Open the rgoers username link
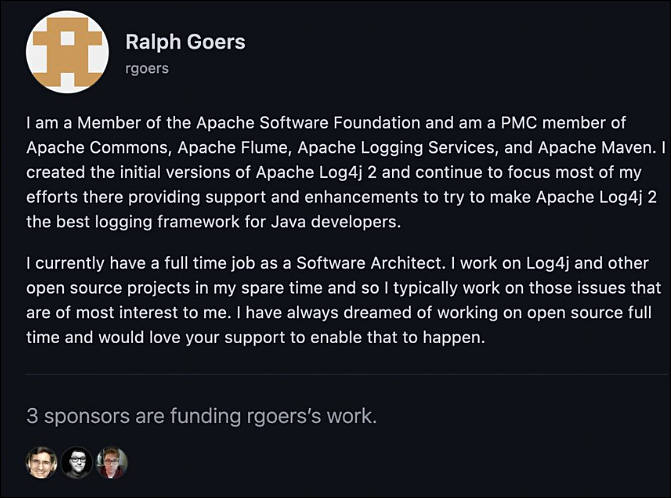This screenshot has height=498, width=671. click(147, 68)
